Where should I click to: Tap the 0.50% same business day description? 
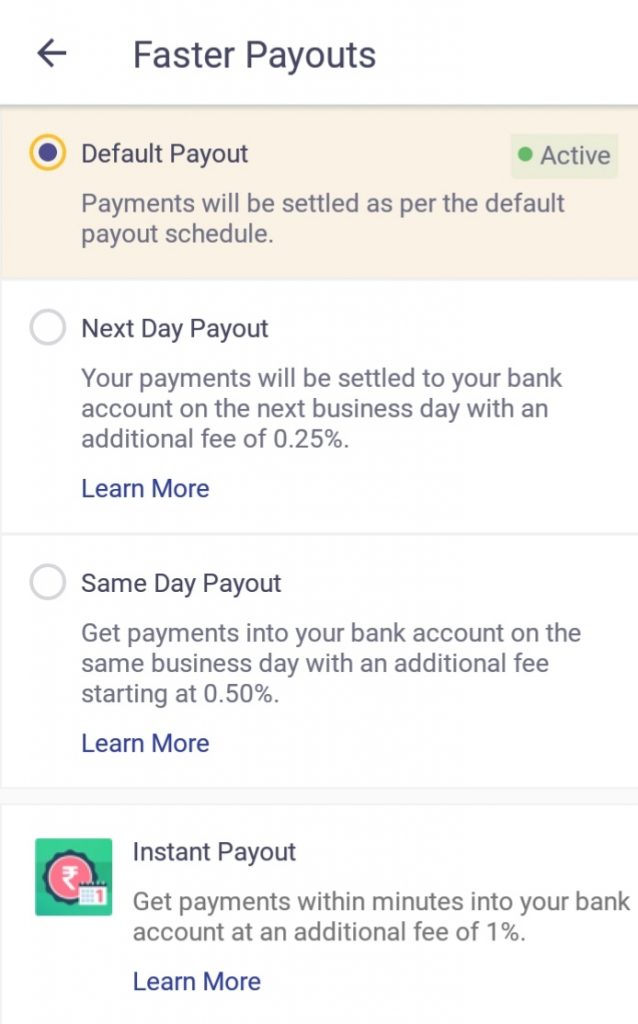pyautogui.click(x=330, y=663)
